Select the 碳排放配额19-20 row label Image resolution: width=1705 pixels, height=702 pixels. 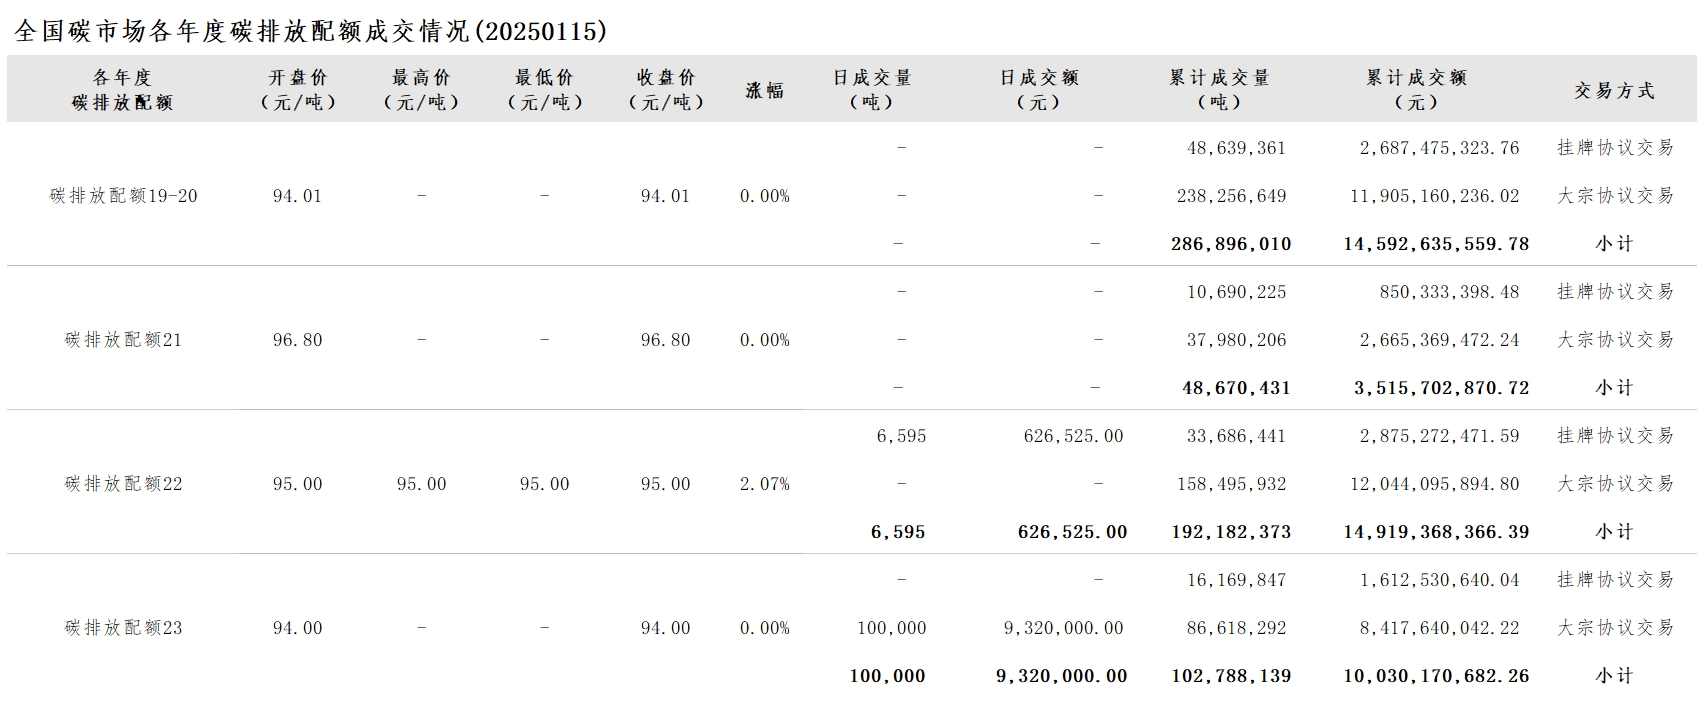coord(123,196)
